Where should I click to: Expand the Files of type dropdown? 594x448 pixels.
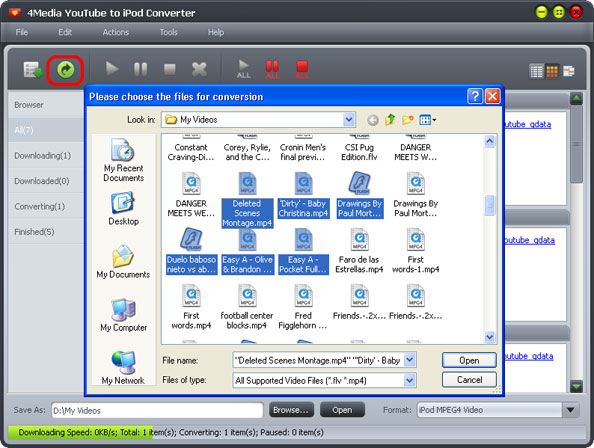tap(410, 380)
